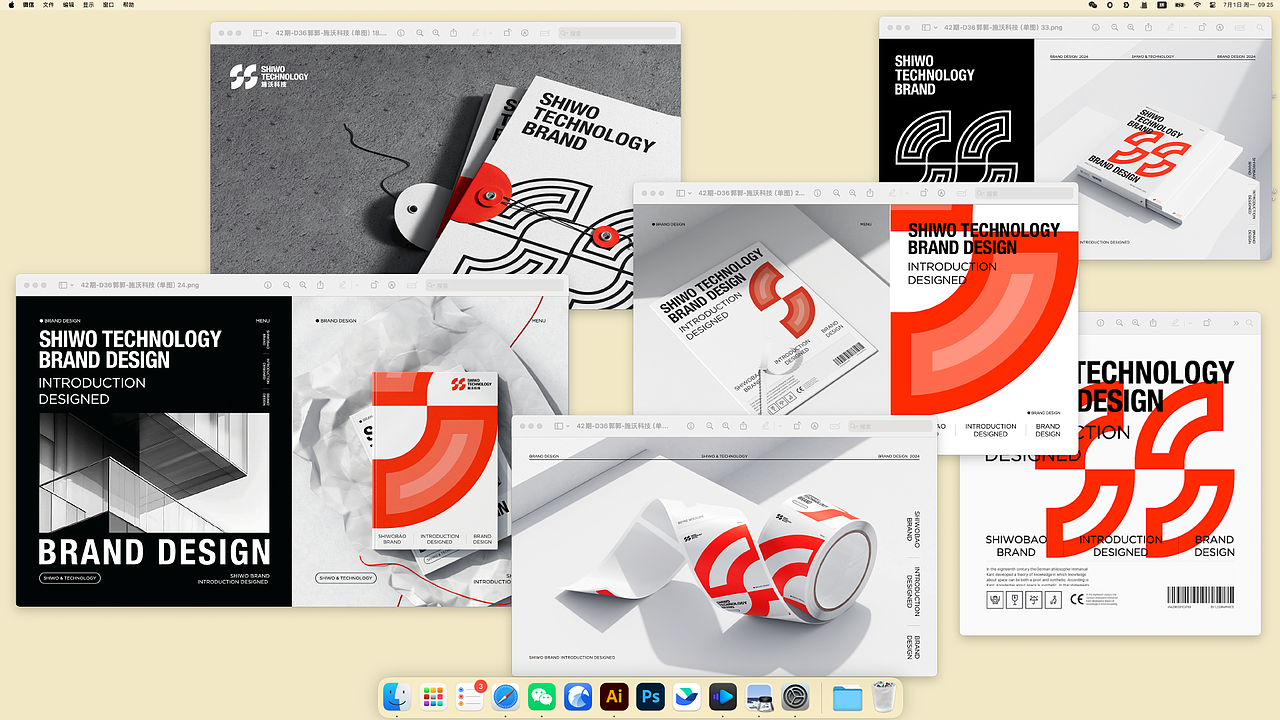Image resolution: width=1280 pixels, height=720 pixels.
Task: Toggle the sidebar in the 24.png window
Action: [63, 285]
